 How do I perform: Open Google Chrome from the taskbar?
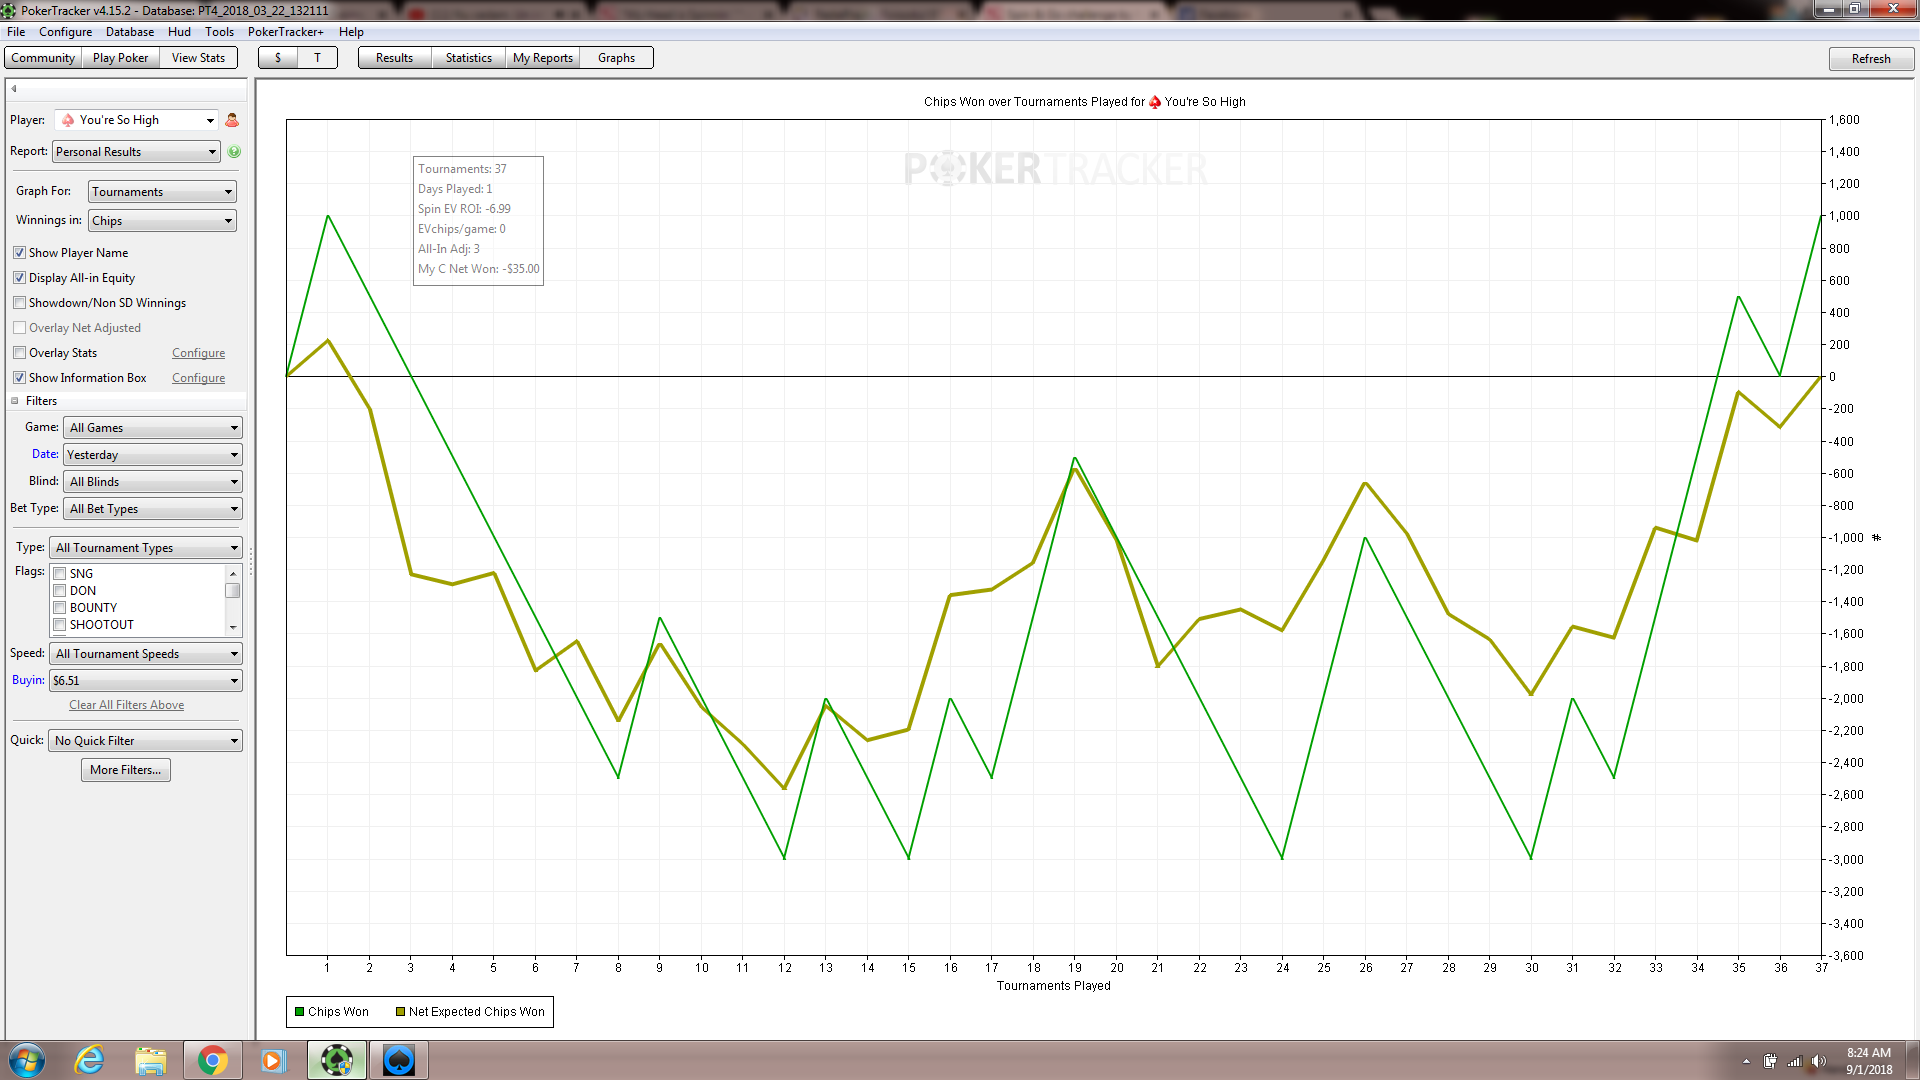pos(212,1060)
